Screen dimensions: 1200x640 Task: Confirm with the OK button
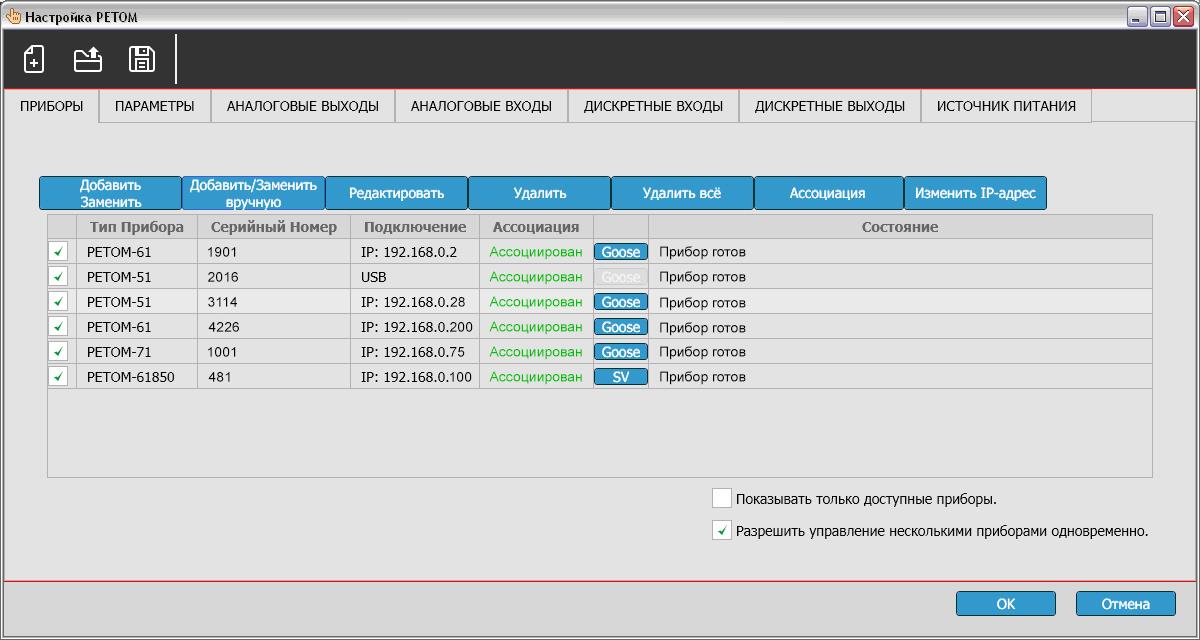tap(1006, 603)
